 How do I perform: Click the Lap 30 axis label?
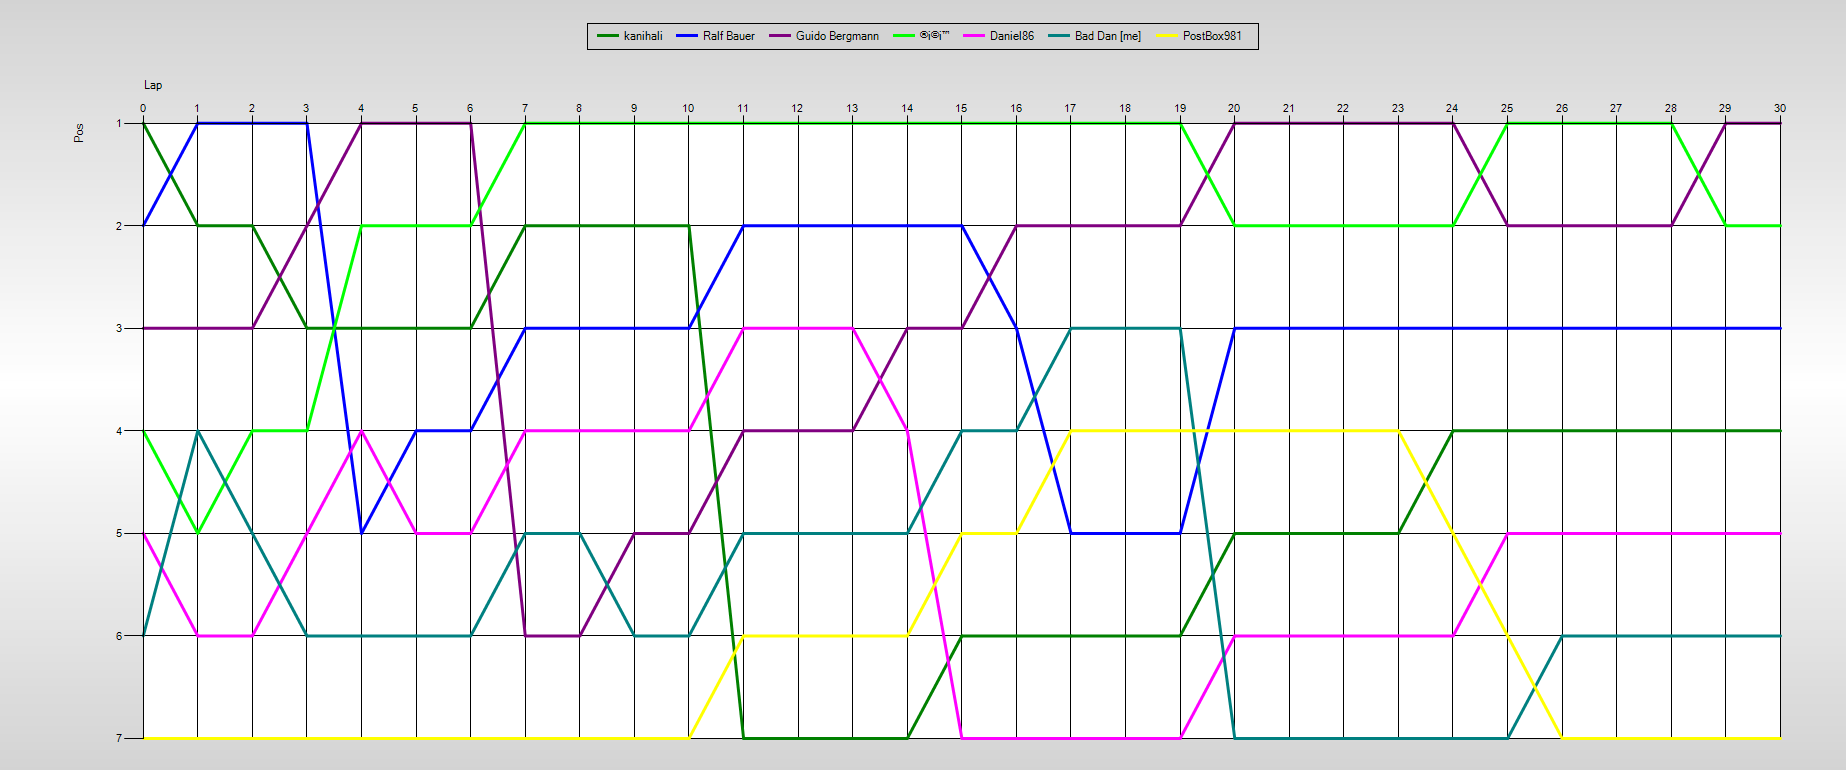1779,108
